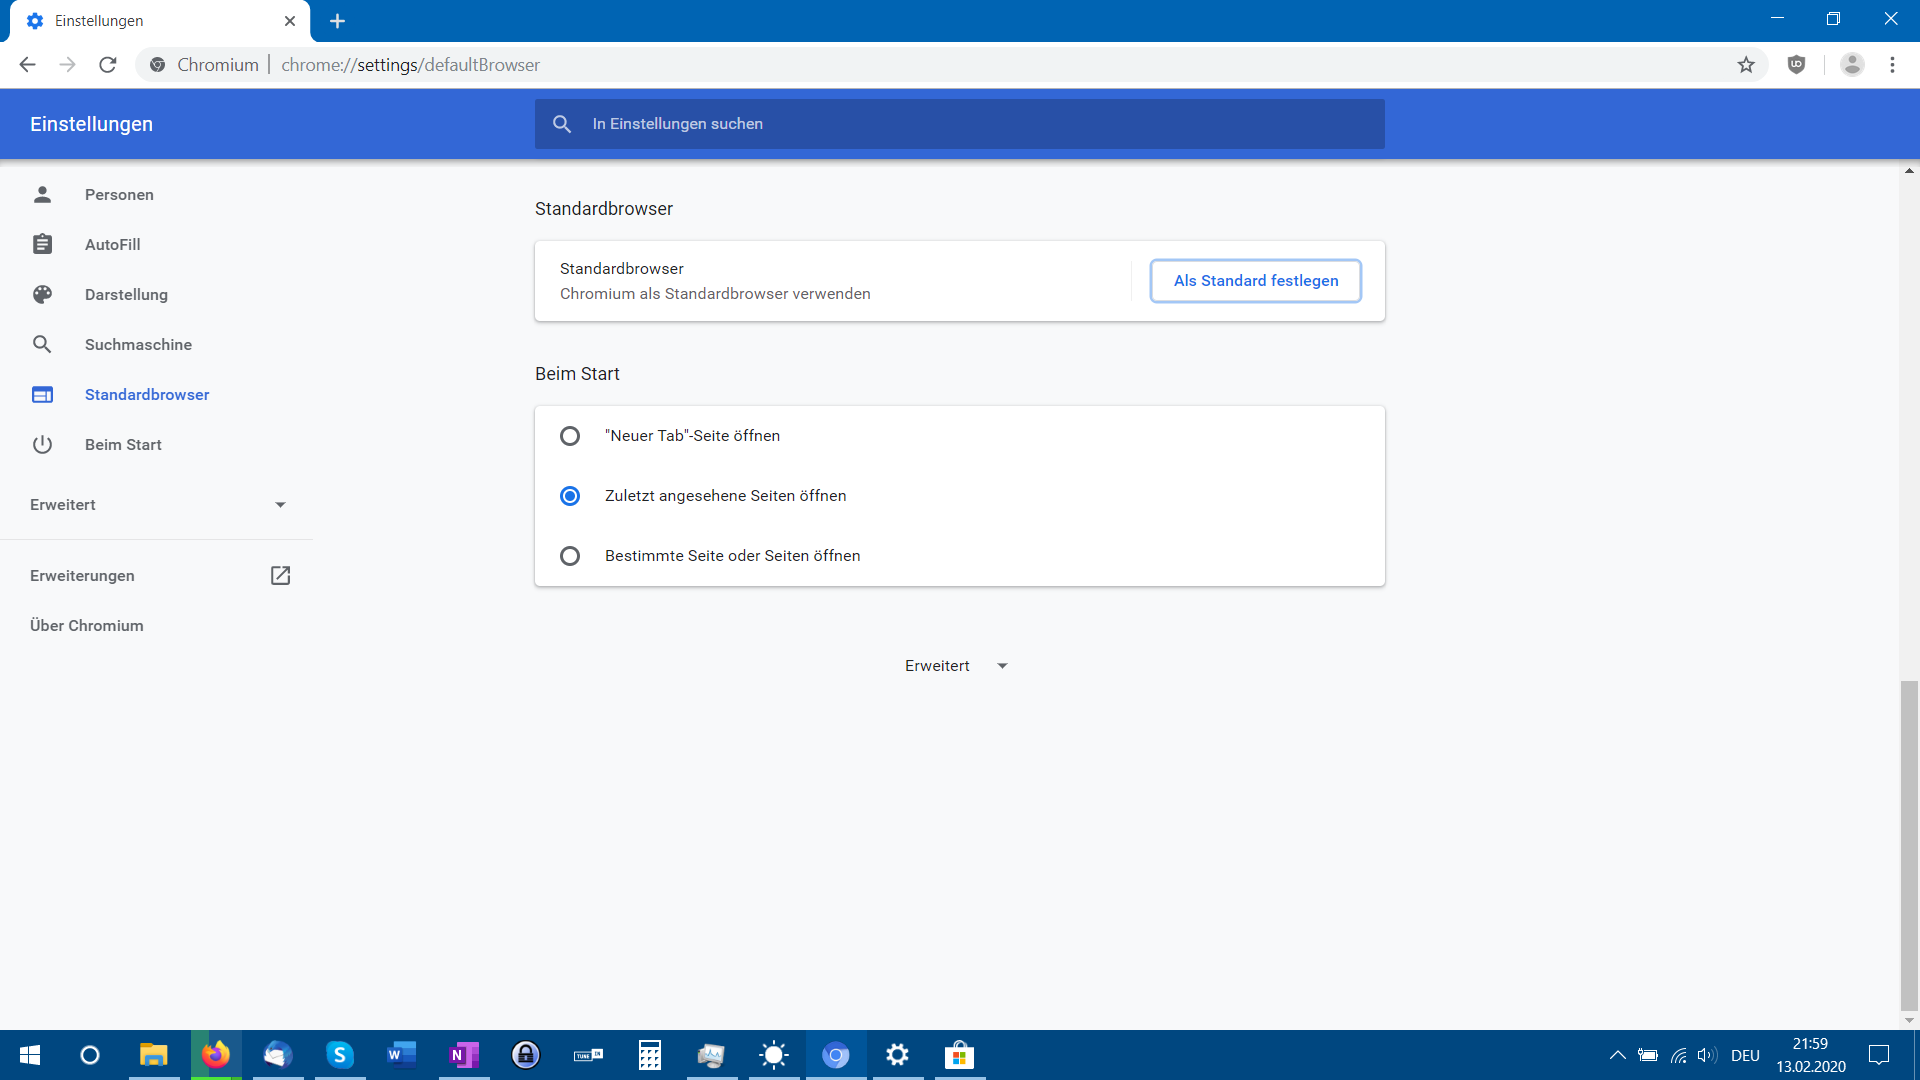The image size is (1920, 1080).
Task: Select "Neuer Tab"-Seite öffnen radio button
Action: click(570, 436)
